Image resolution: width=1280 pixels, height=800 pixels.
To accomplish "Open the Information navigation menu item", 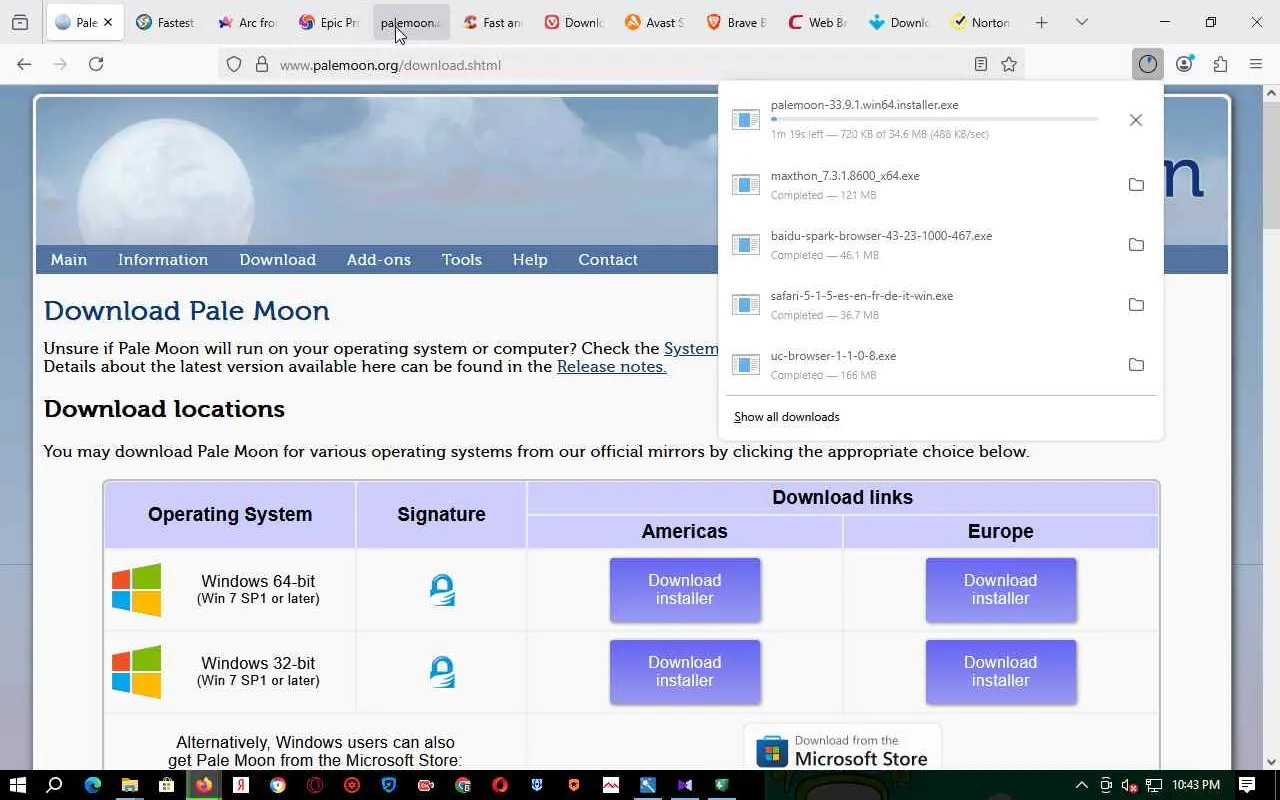I will pos(163,259).
